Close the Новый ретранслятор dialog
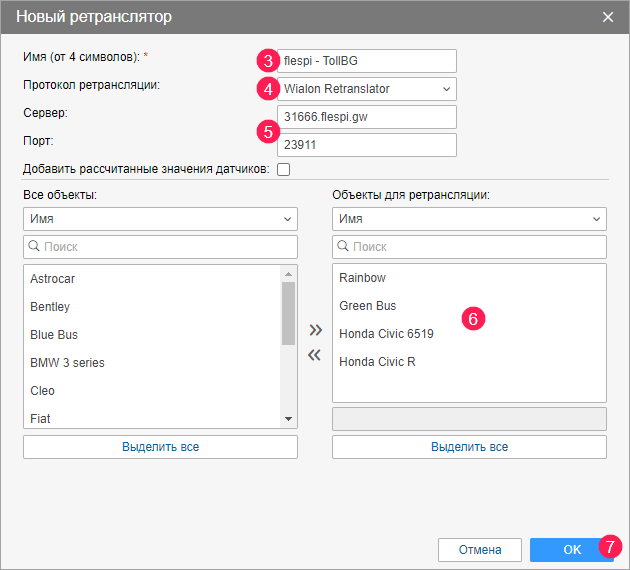The height and width of the screenshot is (570, 630). tap(608, 17)
